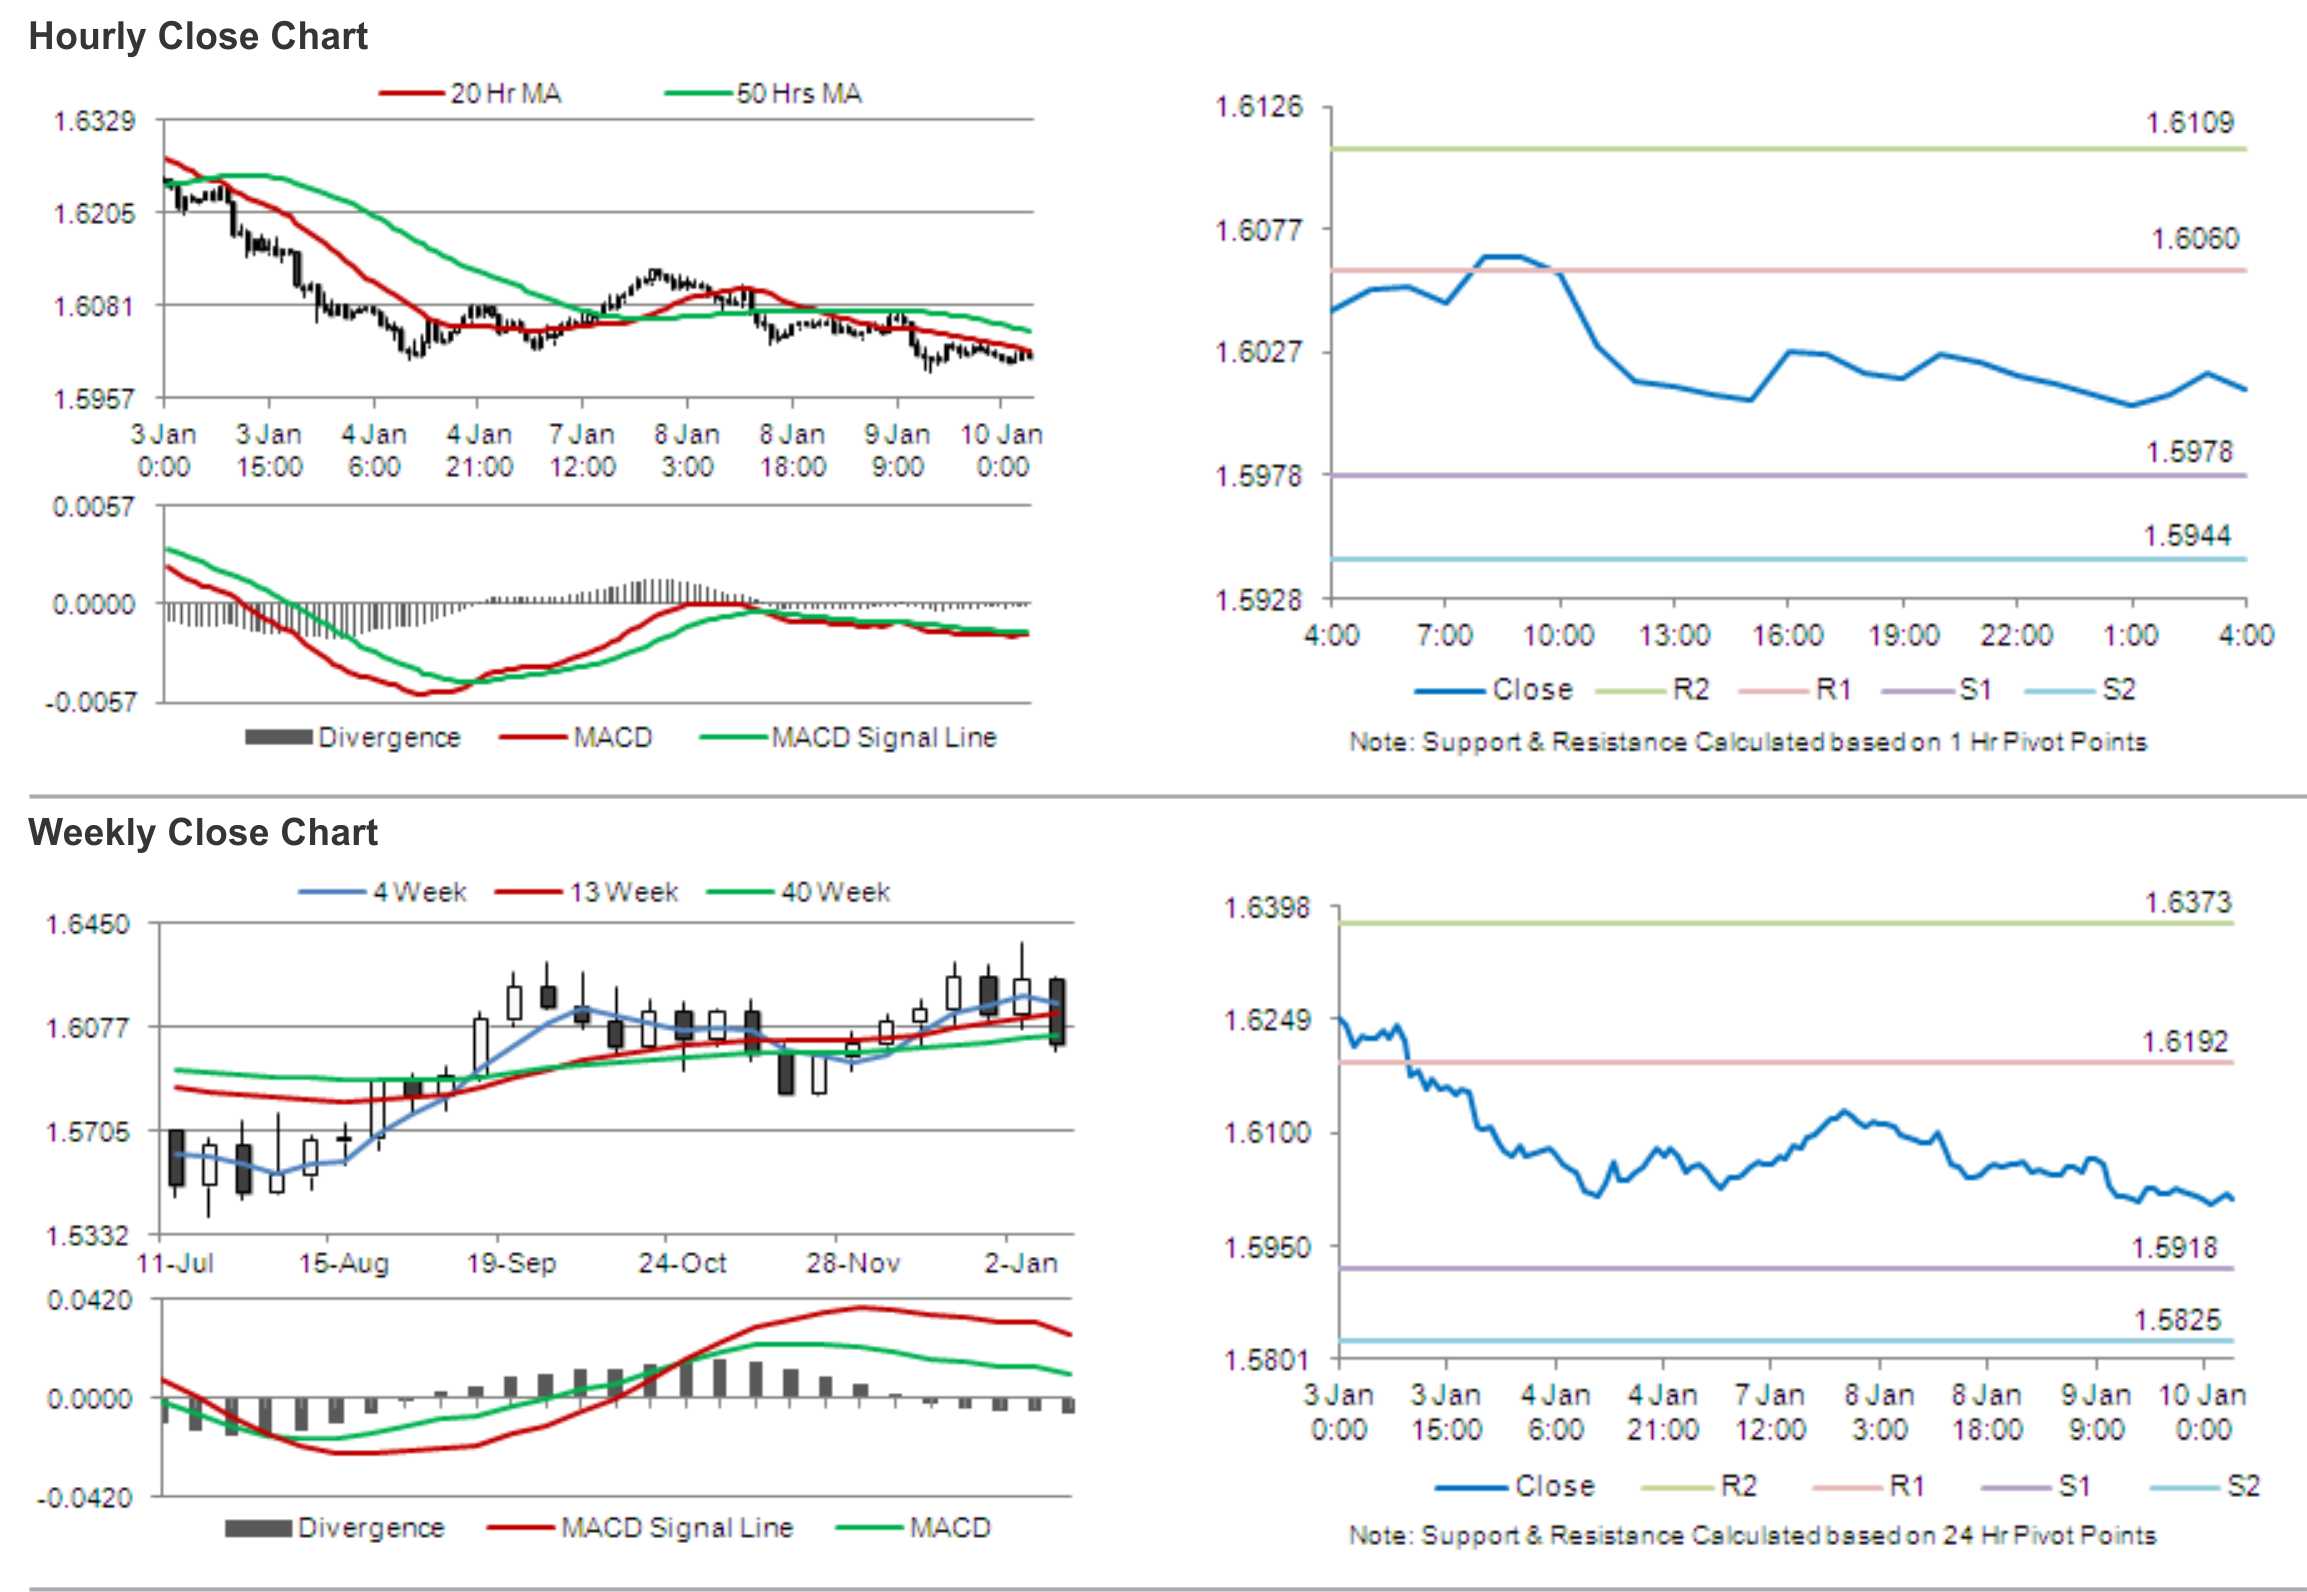Click the -0.0057 MACD axis value

pos(90,702)
